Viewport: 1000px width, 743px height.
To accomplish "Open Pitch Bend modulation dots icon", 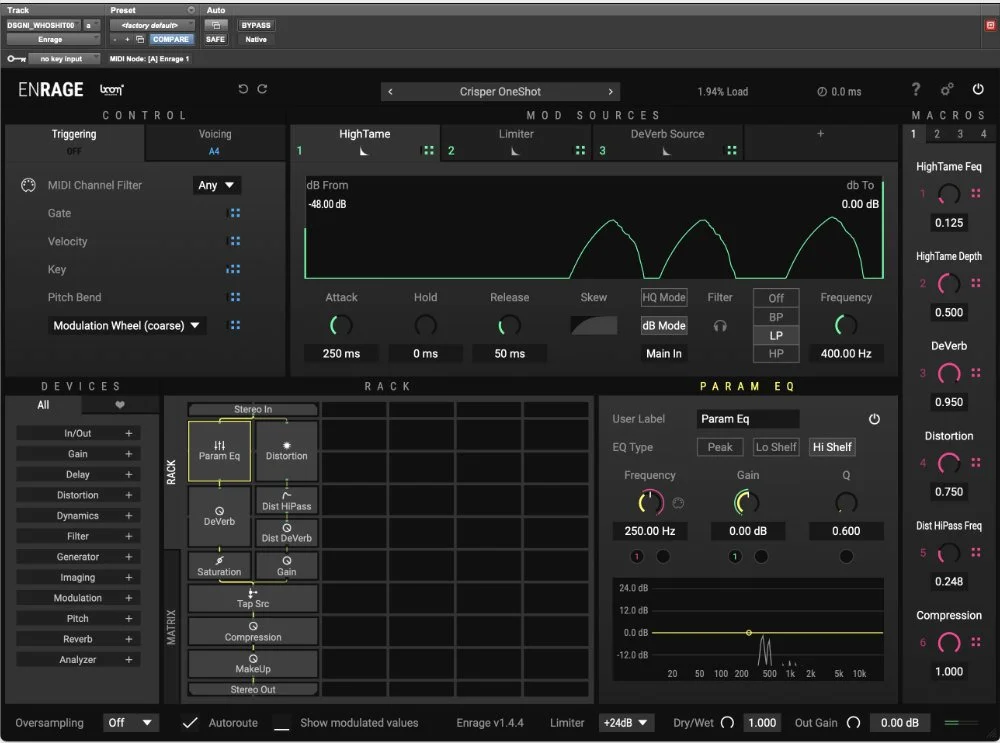I will [x=235, y=297].
